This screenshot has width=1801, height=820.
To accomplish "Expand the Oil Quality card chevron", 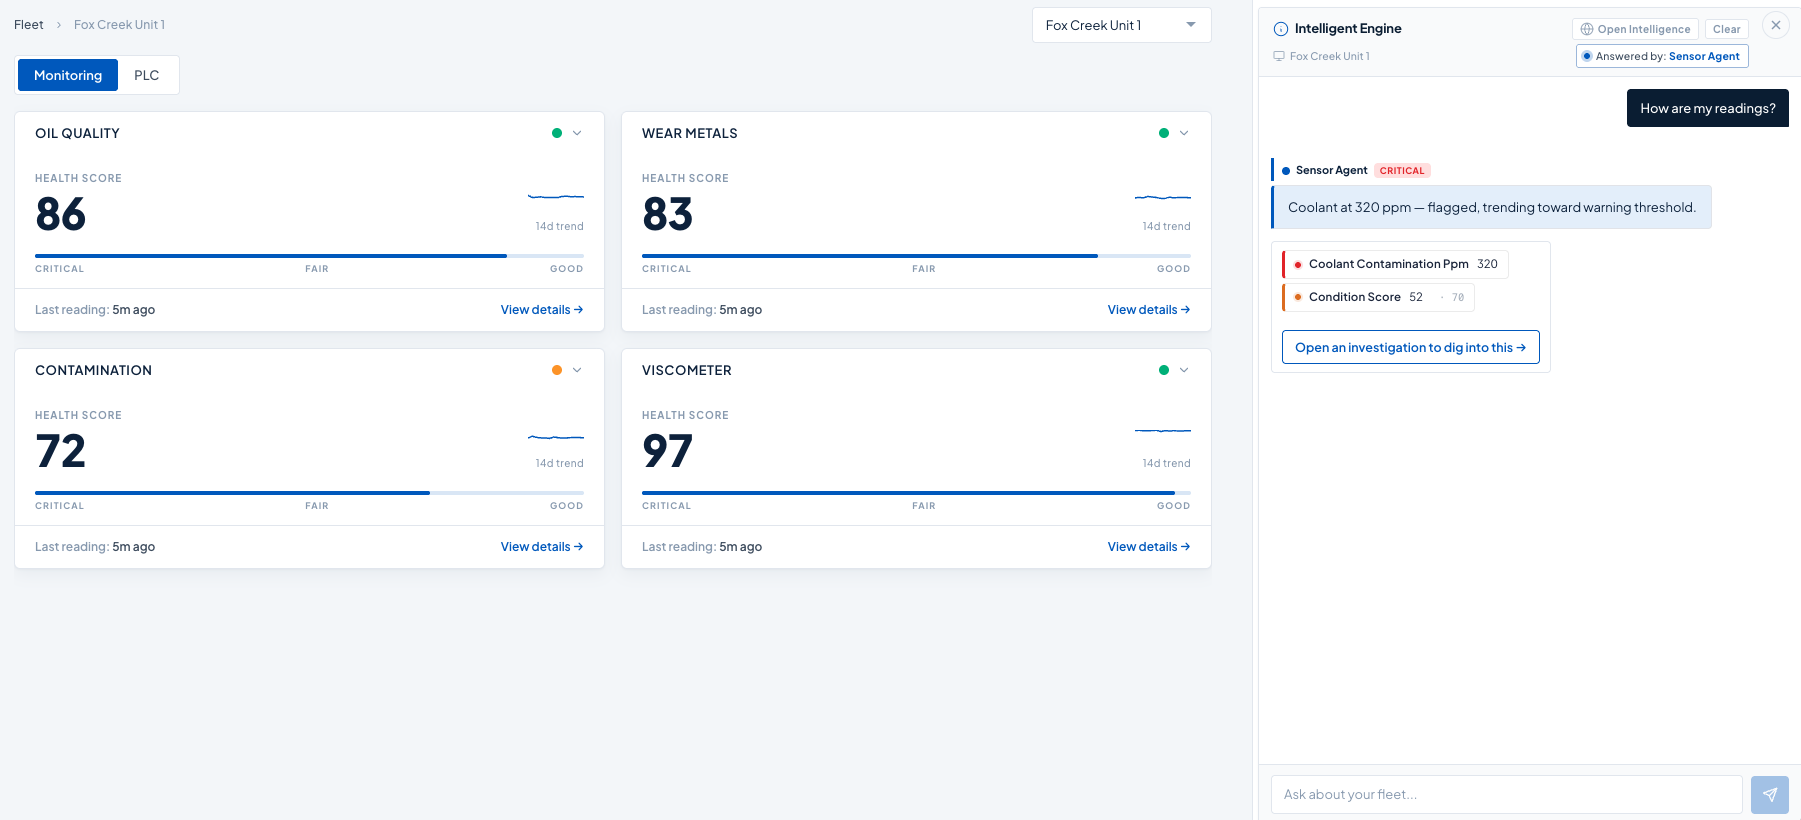I will (577, 133).
